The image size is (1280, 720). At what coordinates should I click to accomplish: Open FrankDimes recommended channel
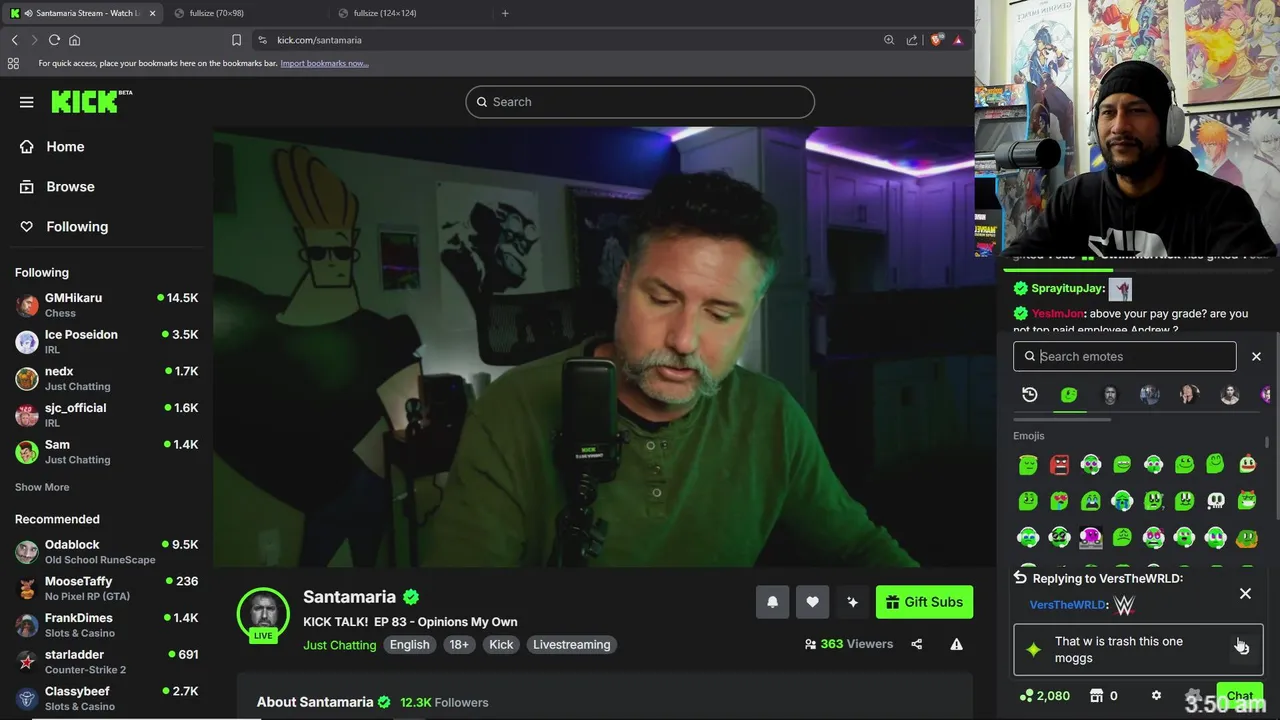106,625
